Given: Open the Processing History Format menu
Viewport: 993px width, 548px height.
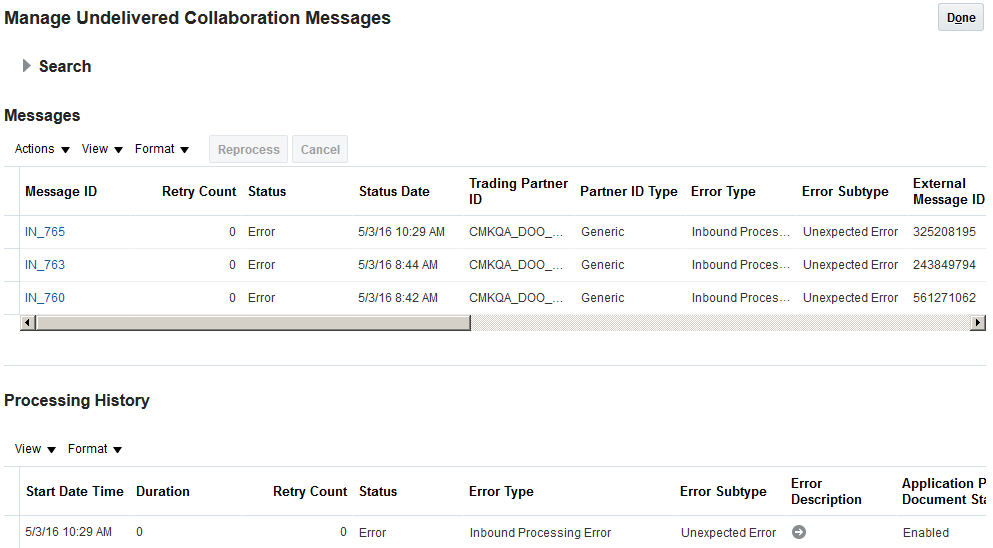Looking at the screenshot, I should coord(95,449).
